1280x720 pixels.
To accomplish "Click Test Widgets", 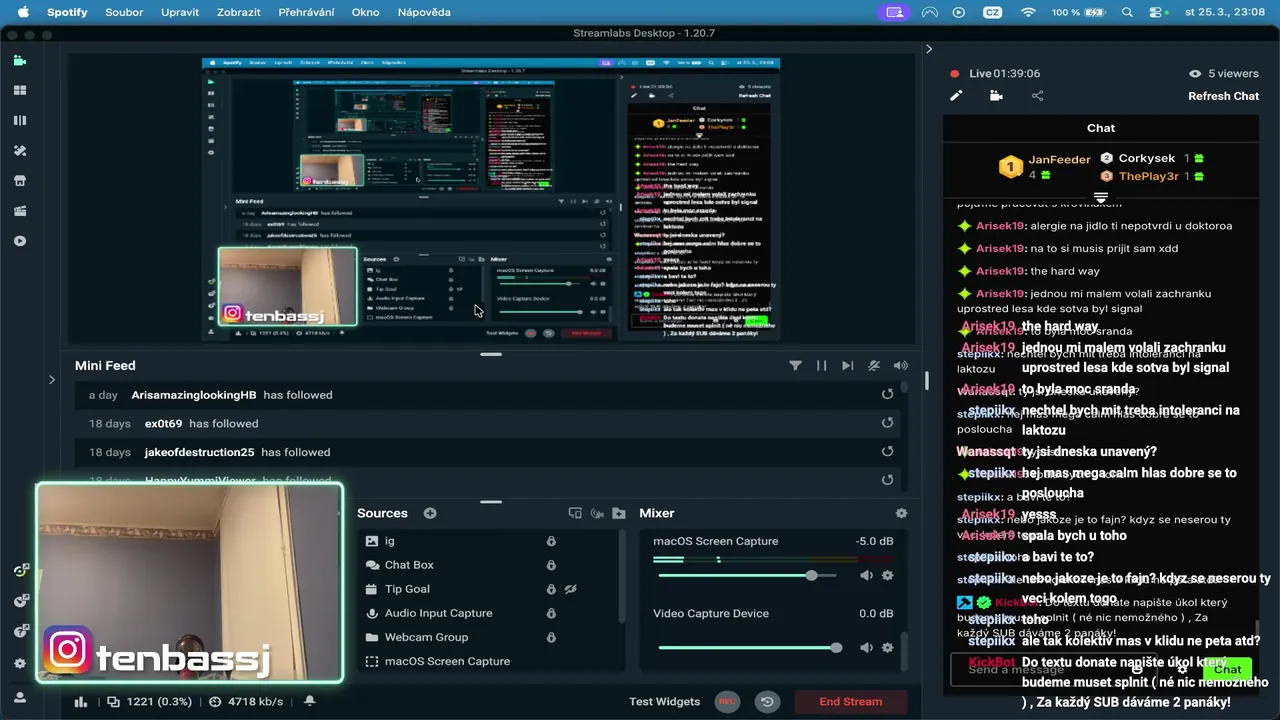I will pyautogui.click(x=664, y=702).
